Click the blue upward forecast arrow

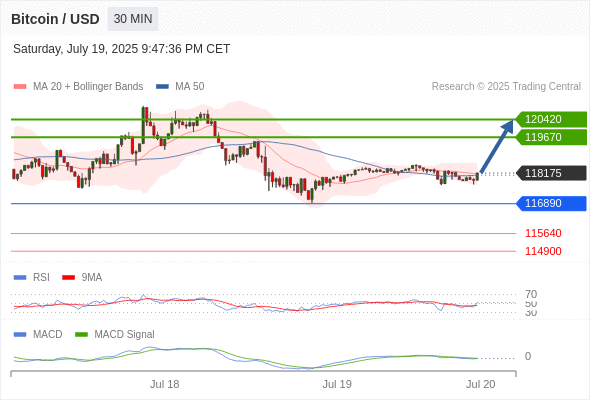[497, 146]
